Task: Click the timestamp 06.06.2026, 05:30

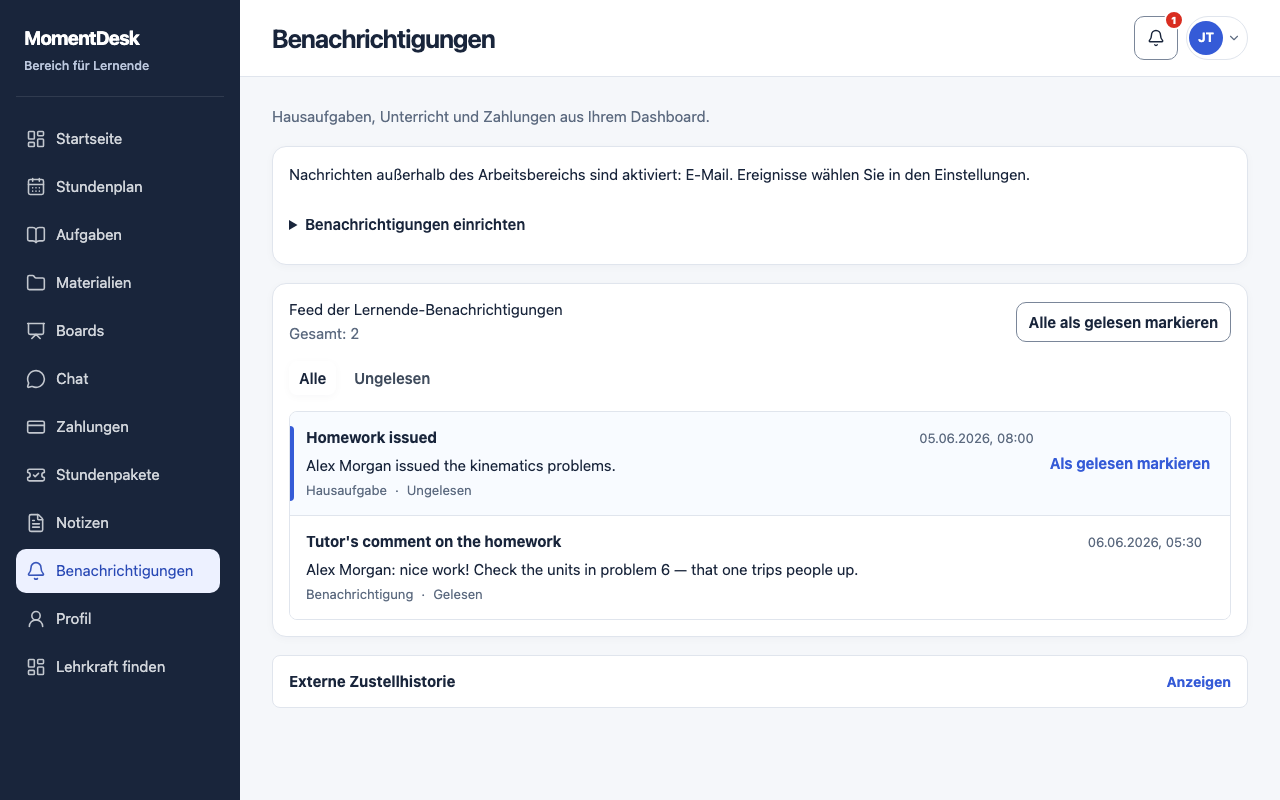Action: coord(1145,542)
